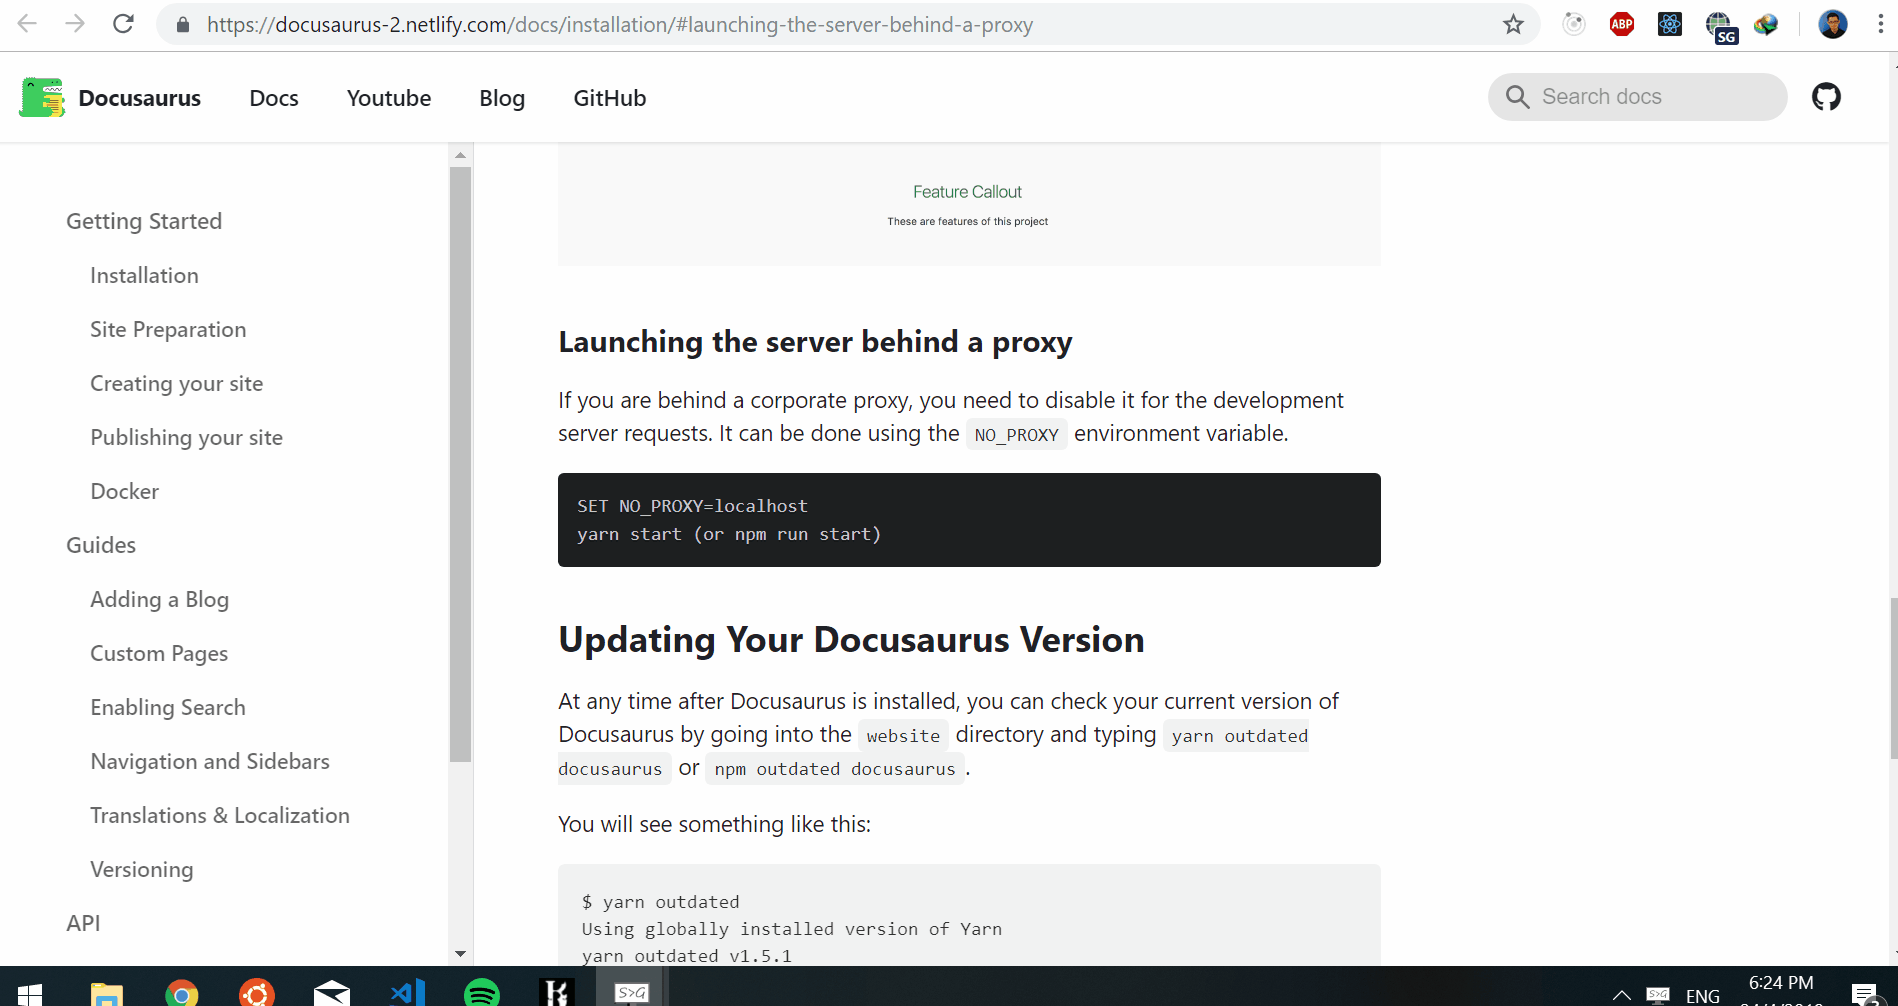Click the tray keyboard input icon
This screenshot has height=1006, width=1898.
point(1658,995)
